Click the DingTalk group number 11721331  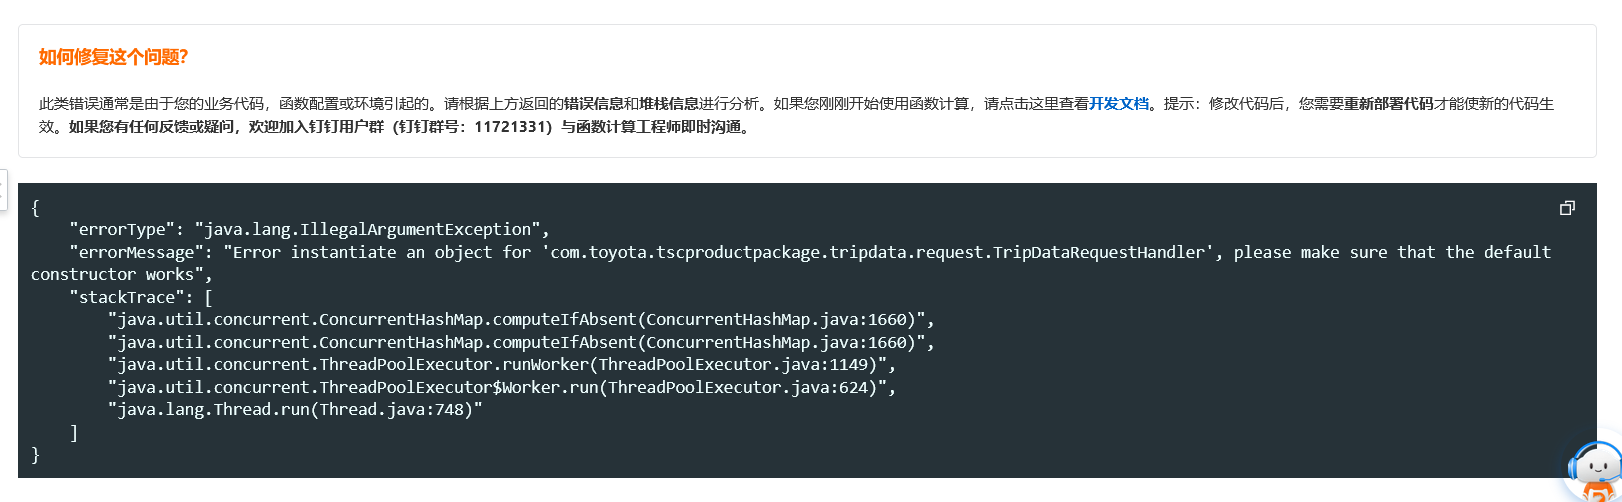click(510, 127)
